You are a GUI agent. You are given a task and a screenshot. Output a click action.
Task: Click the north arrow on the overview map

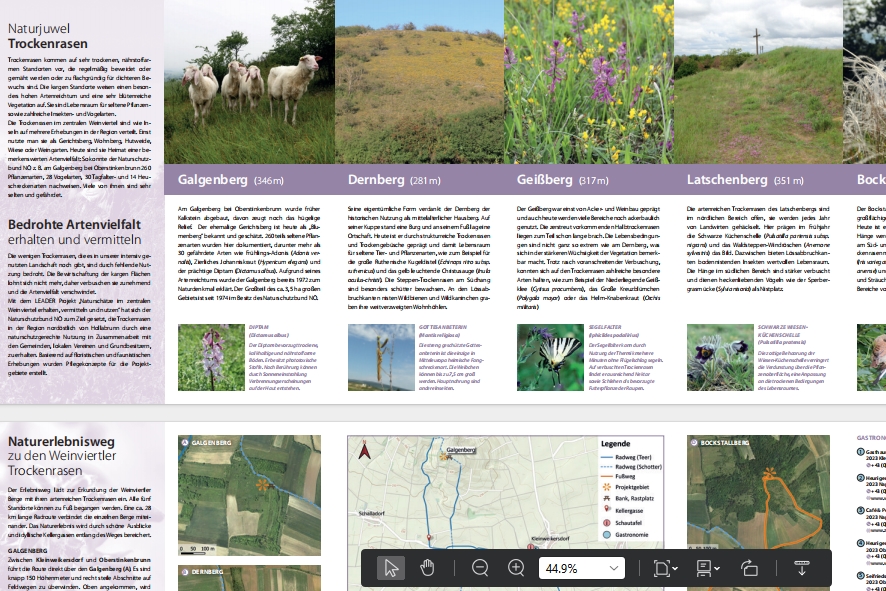[364, 451]
